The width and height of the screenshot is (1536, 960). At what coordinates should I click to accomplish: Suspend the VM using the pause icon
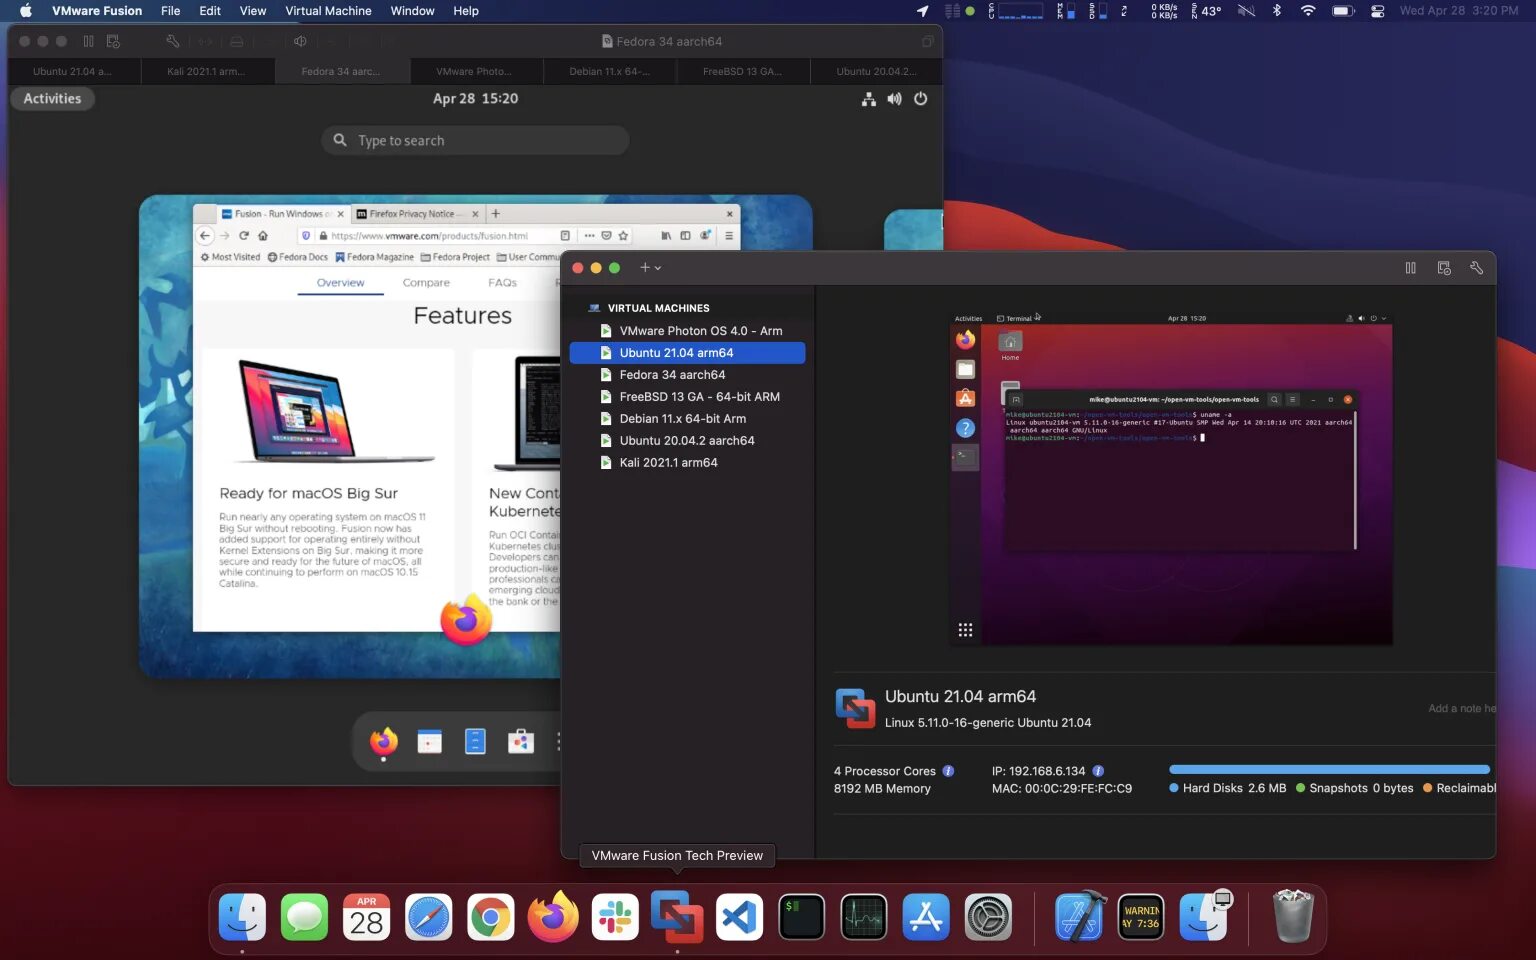[1411, 268]
